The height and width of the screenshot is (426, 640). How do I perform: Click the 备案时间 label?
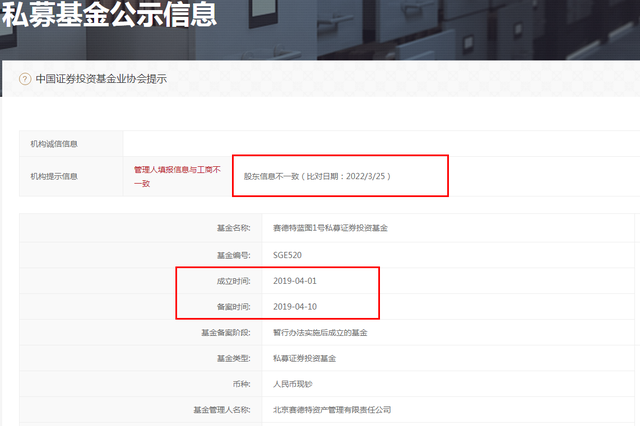click(233, 306)
